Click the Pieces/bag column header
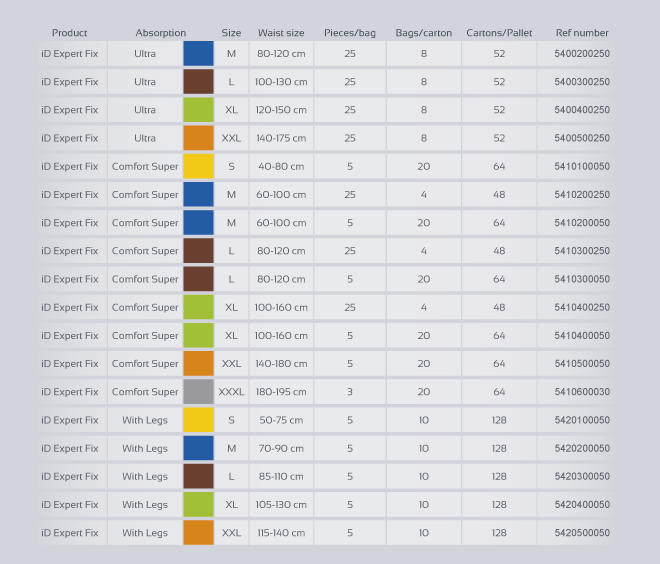Viewport: 660px width, 564px height. point(350,33)
